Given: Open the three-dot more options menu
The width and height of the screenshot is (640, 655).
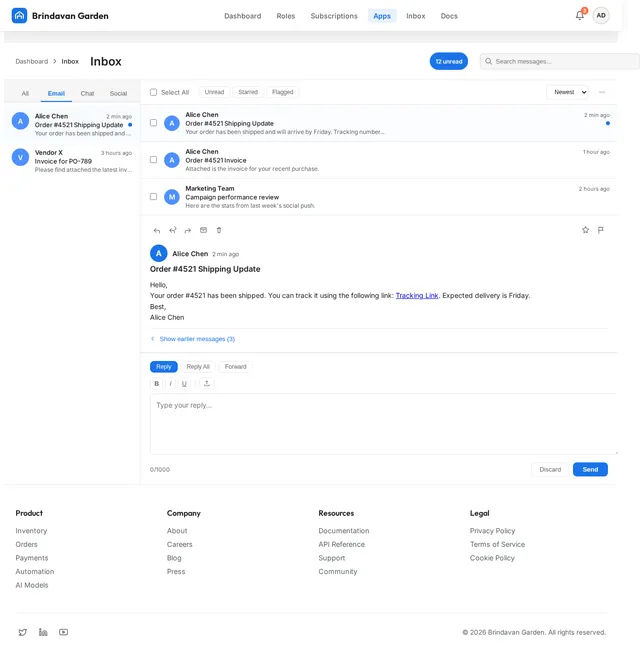Looking at the screenshot, I should point(602,92).
